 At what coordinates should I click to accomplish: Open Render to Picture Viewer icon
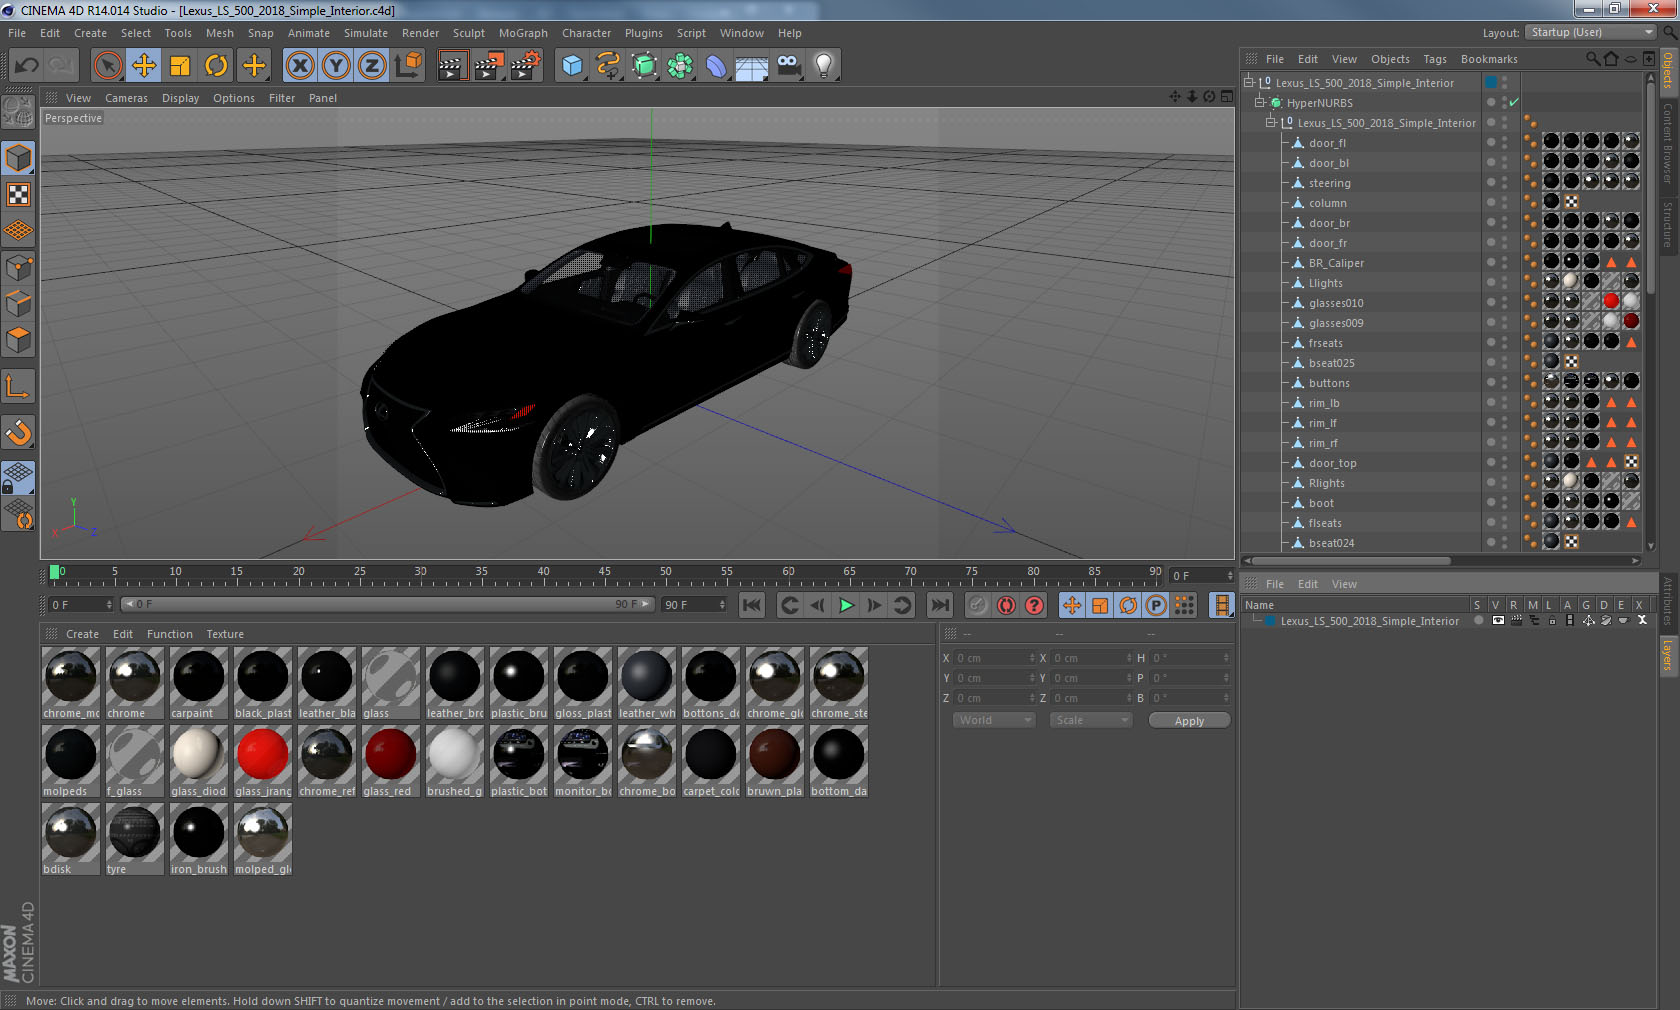(x=488, y=66)
